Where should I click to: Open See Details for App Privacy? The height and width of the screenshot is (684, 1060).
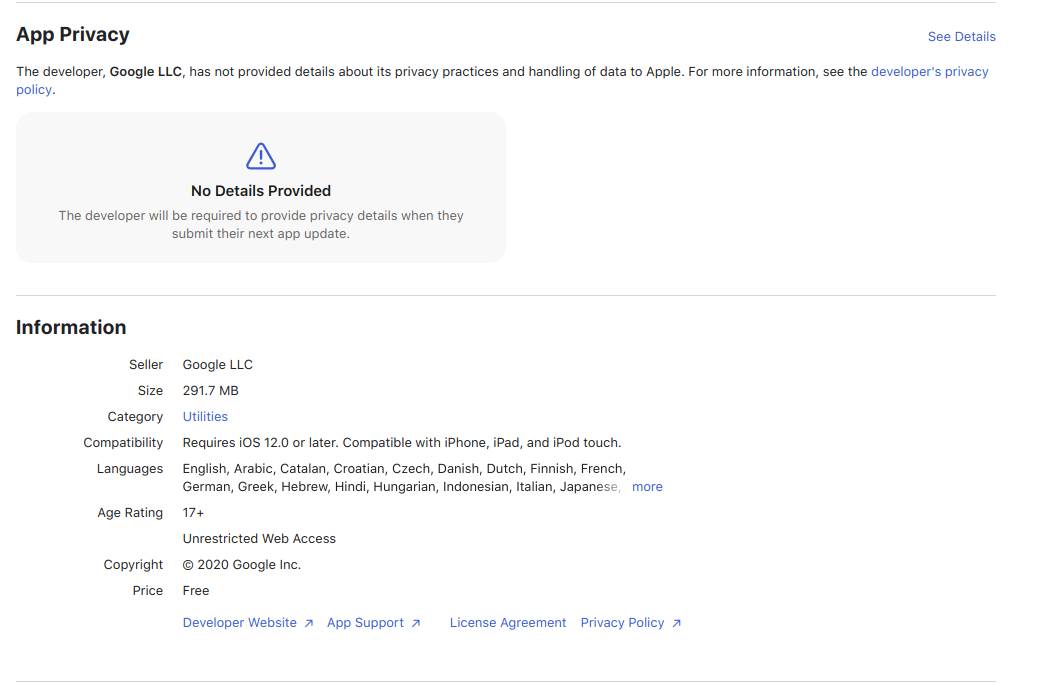click(x=961, y=36)
